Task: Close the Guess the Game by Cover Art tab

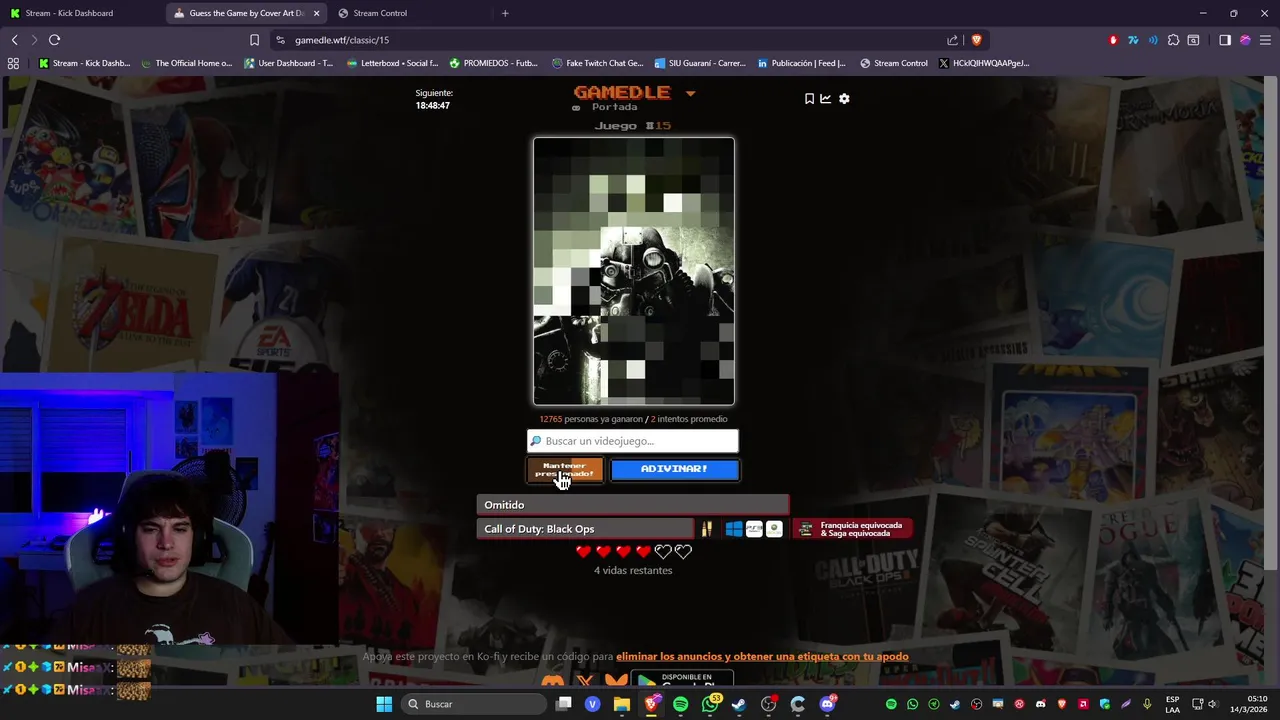Action: point(317,13)
